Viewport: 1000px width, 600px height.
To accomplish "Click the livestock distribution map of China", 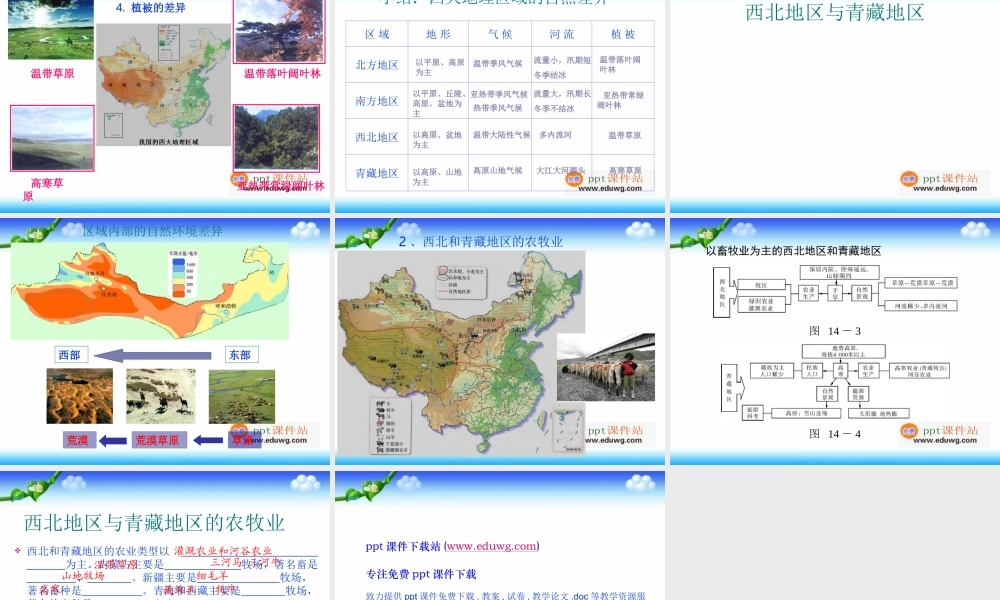I will 461,353.
